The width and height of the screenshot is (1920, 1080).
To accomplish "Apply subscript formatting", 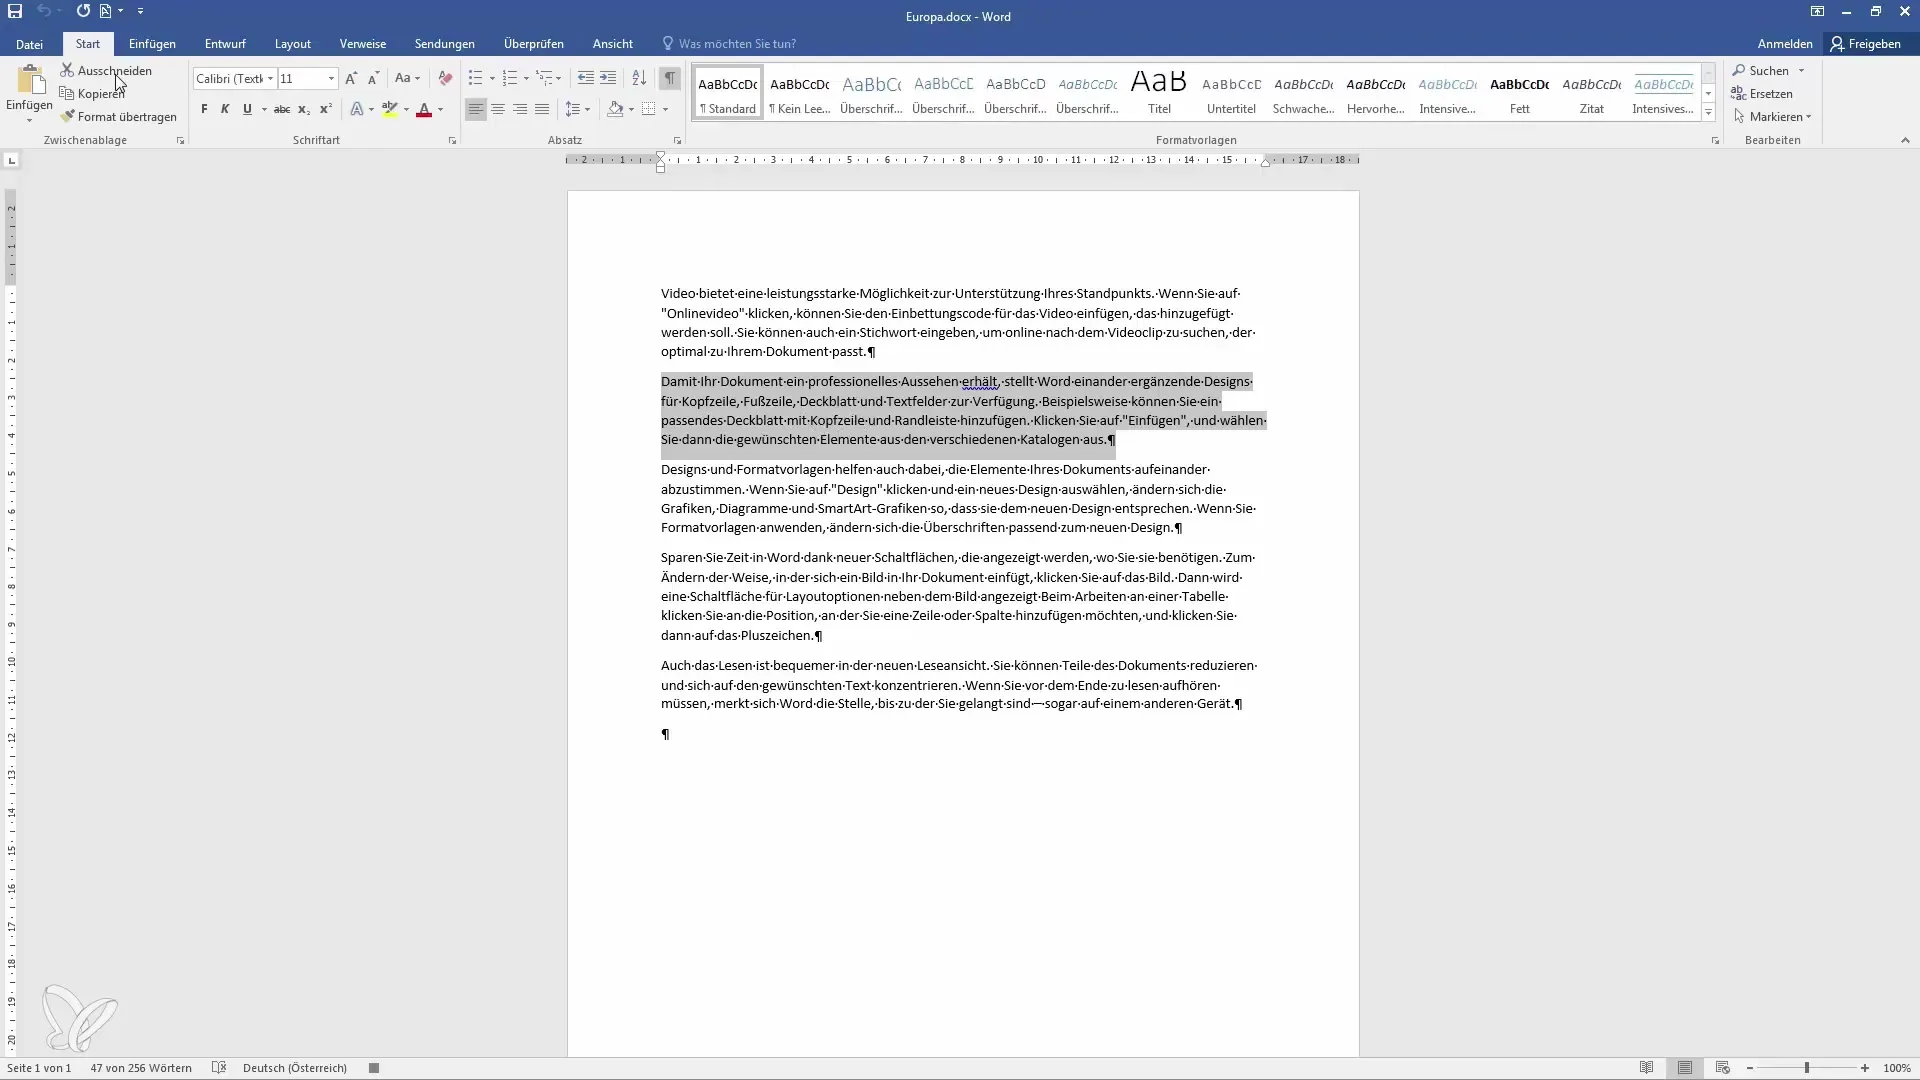I will tap(304, 109).
